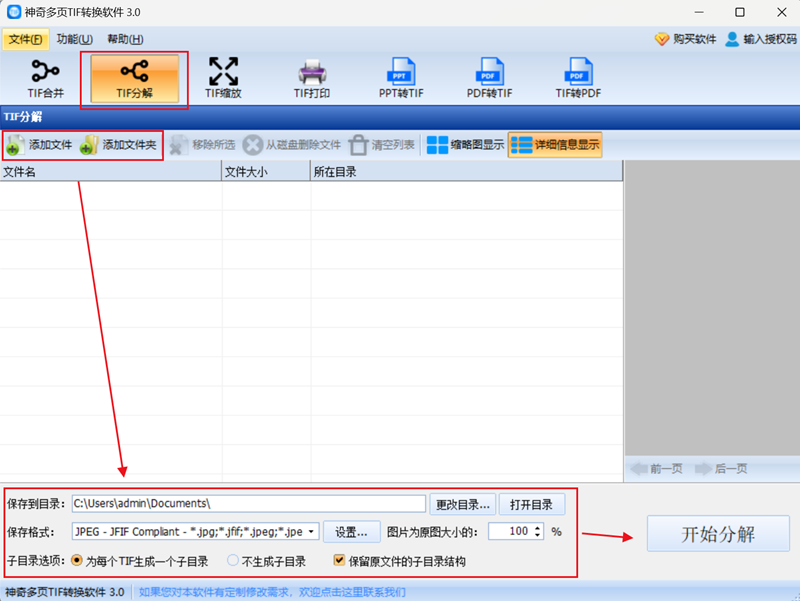Open the TIF缩放 (TIF Zoom) tool
Screen dimensions: 800x601
[x=222, y=77]
